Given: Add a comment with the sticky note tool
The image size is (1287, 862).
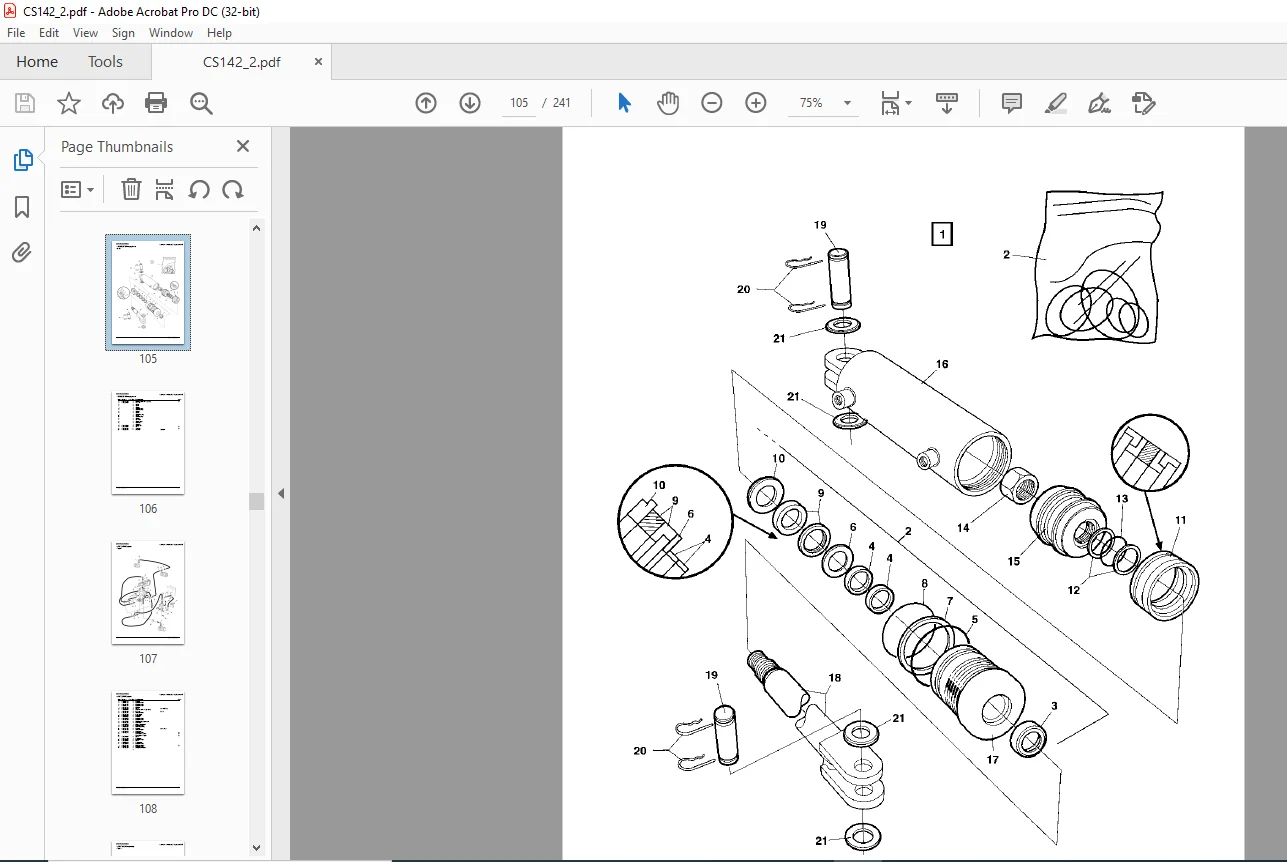Looking at the screenshot, I should click(1012, 103).
